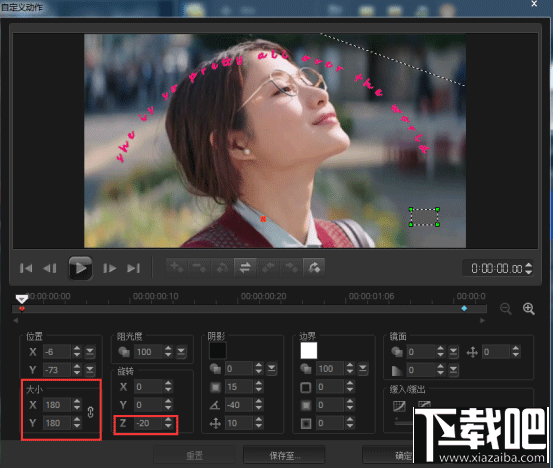Adjust the timecode with its spinner arrows
This screenshot has width=554, height=468.
(x=529, y=268)
